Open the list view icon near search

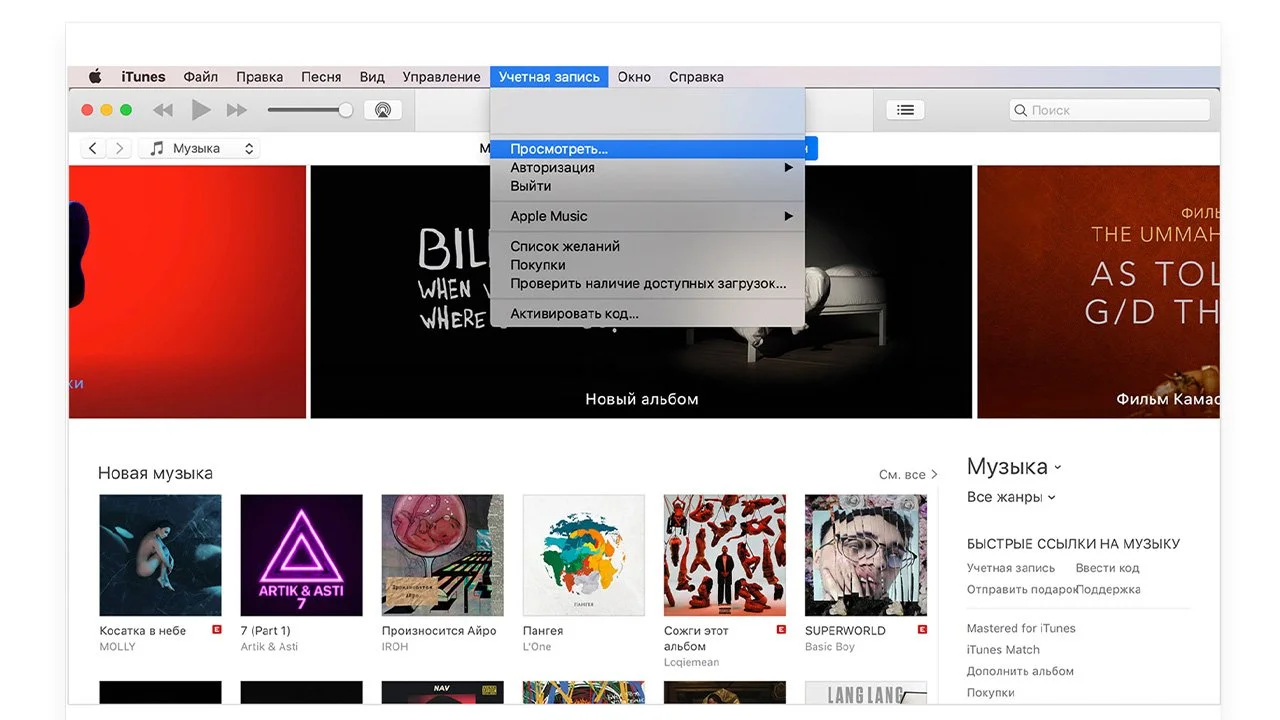905,110
